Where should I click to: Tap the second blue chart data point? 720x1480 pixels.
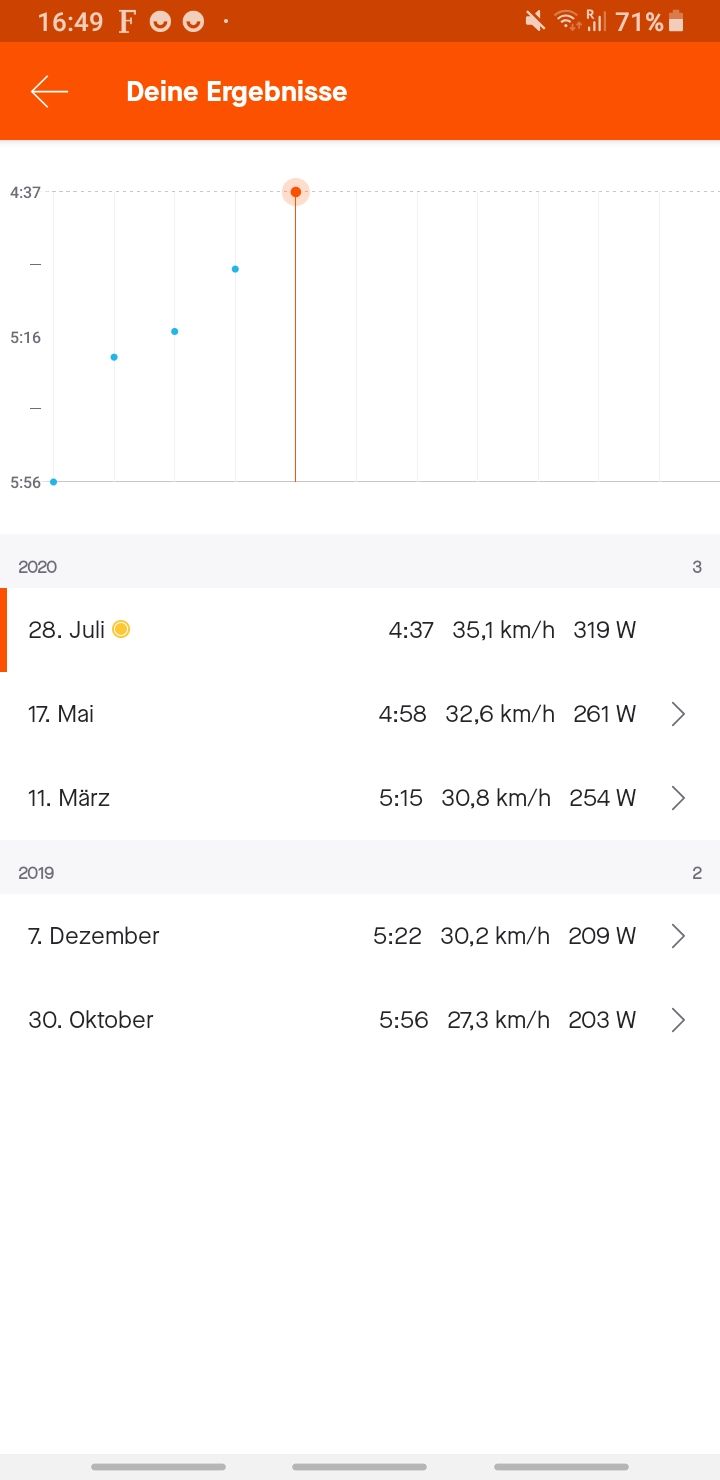tap(114, 357)
